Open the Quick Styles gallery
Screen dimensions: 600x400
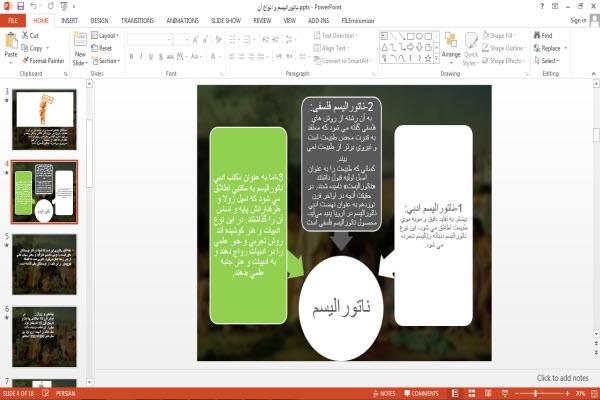coord(471,49)
